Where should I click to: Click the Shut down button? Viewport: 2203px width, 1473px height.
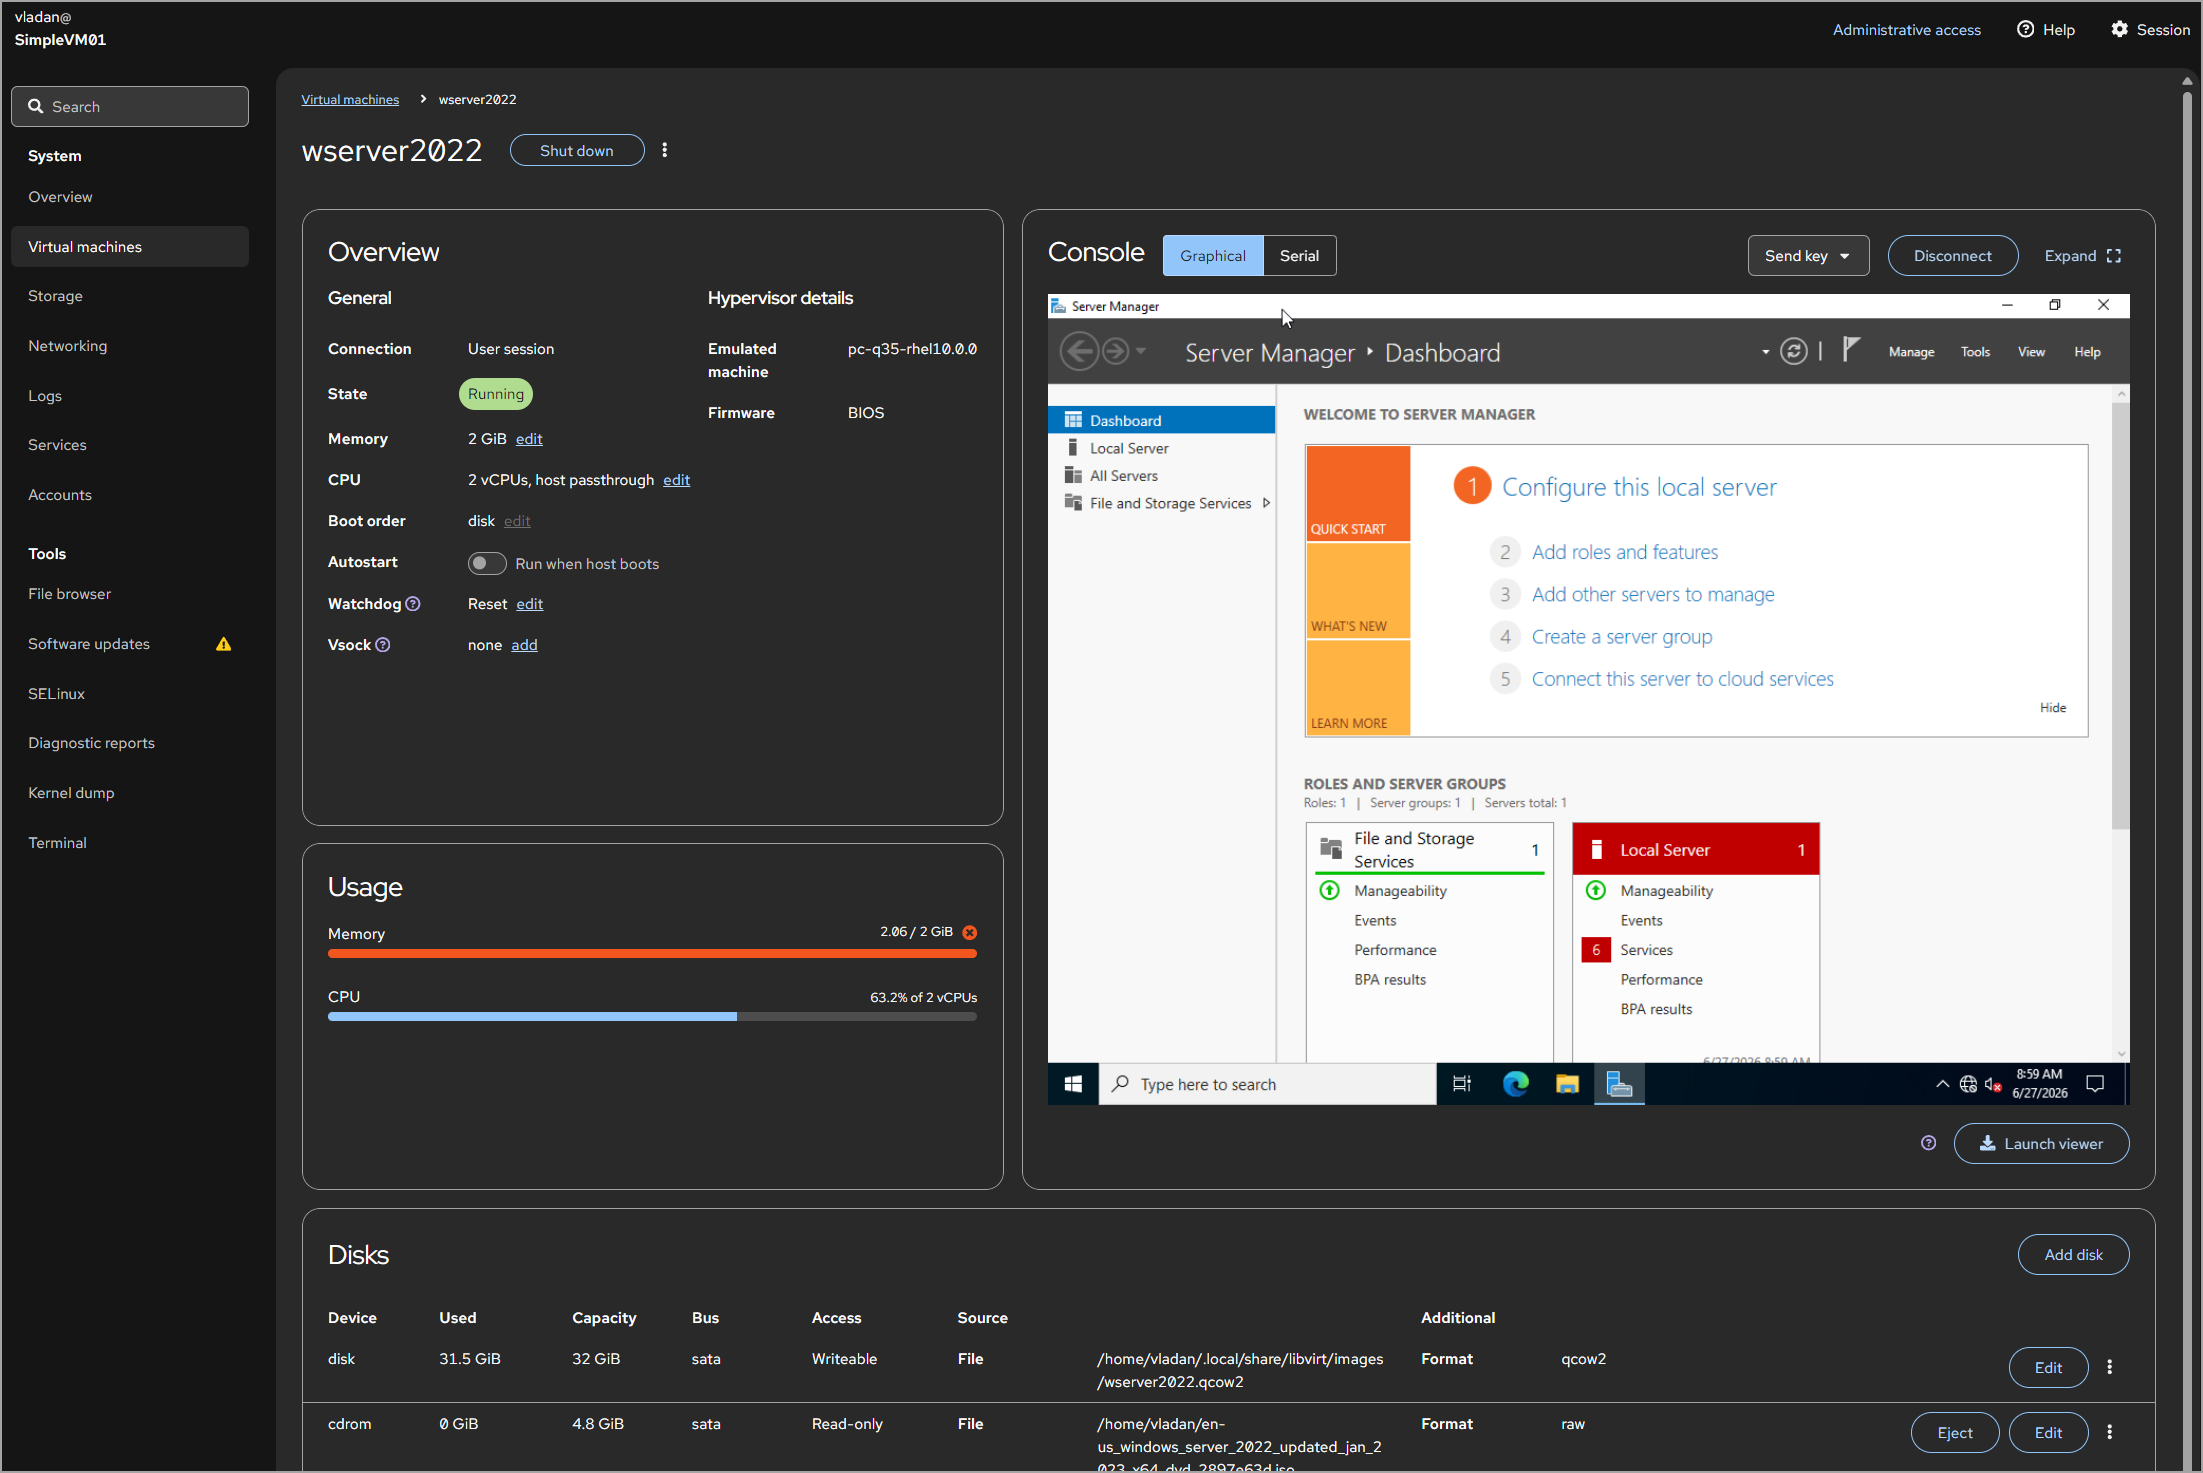click(x=577, y=150)
